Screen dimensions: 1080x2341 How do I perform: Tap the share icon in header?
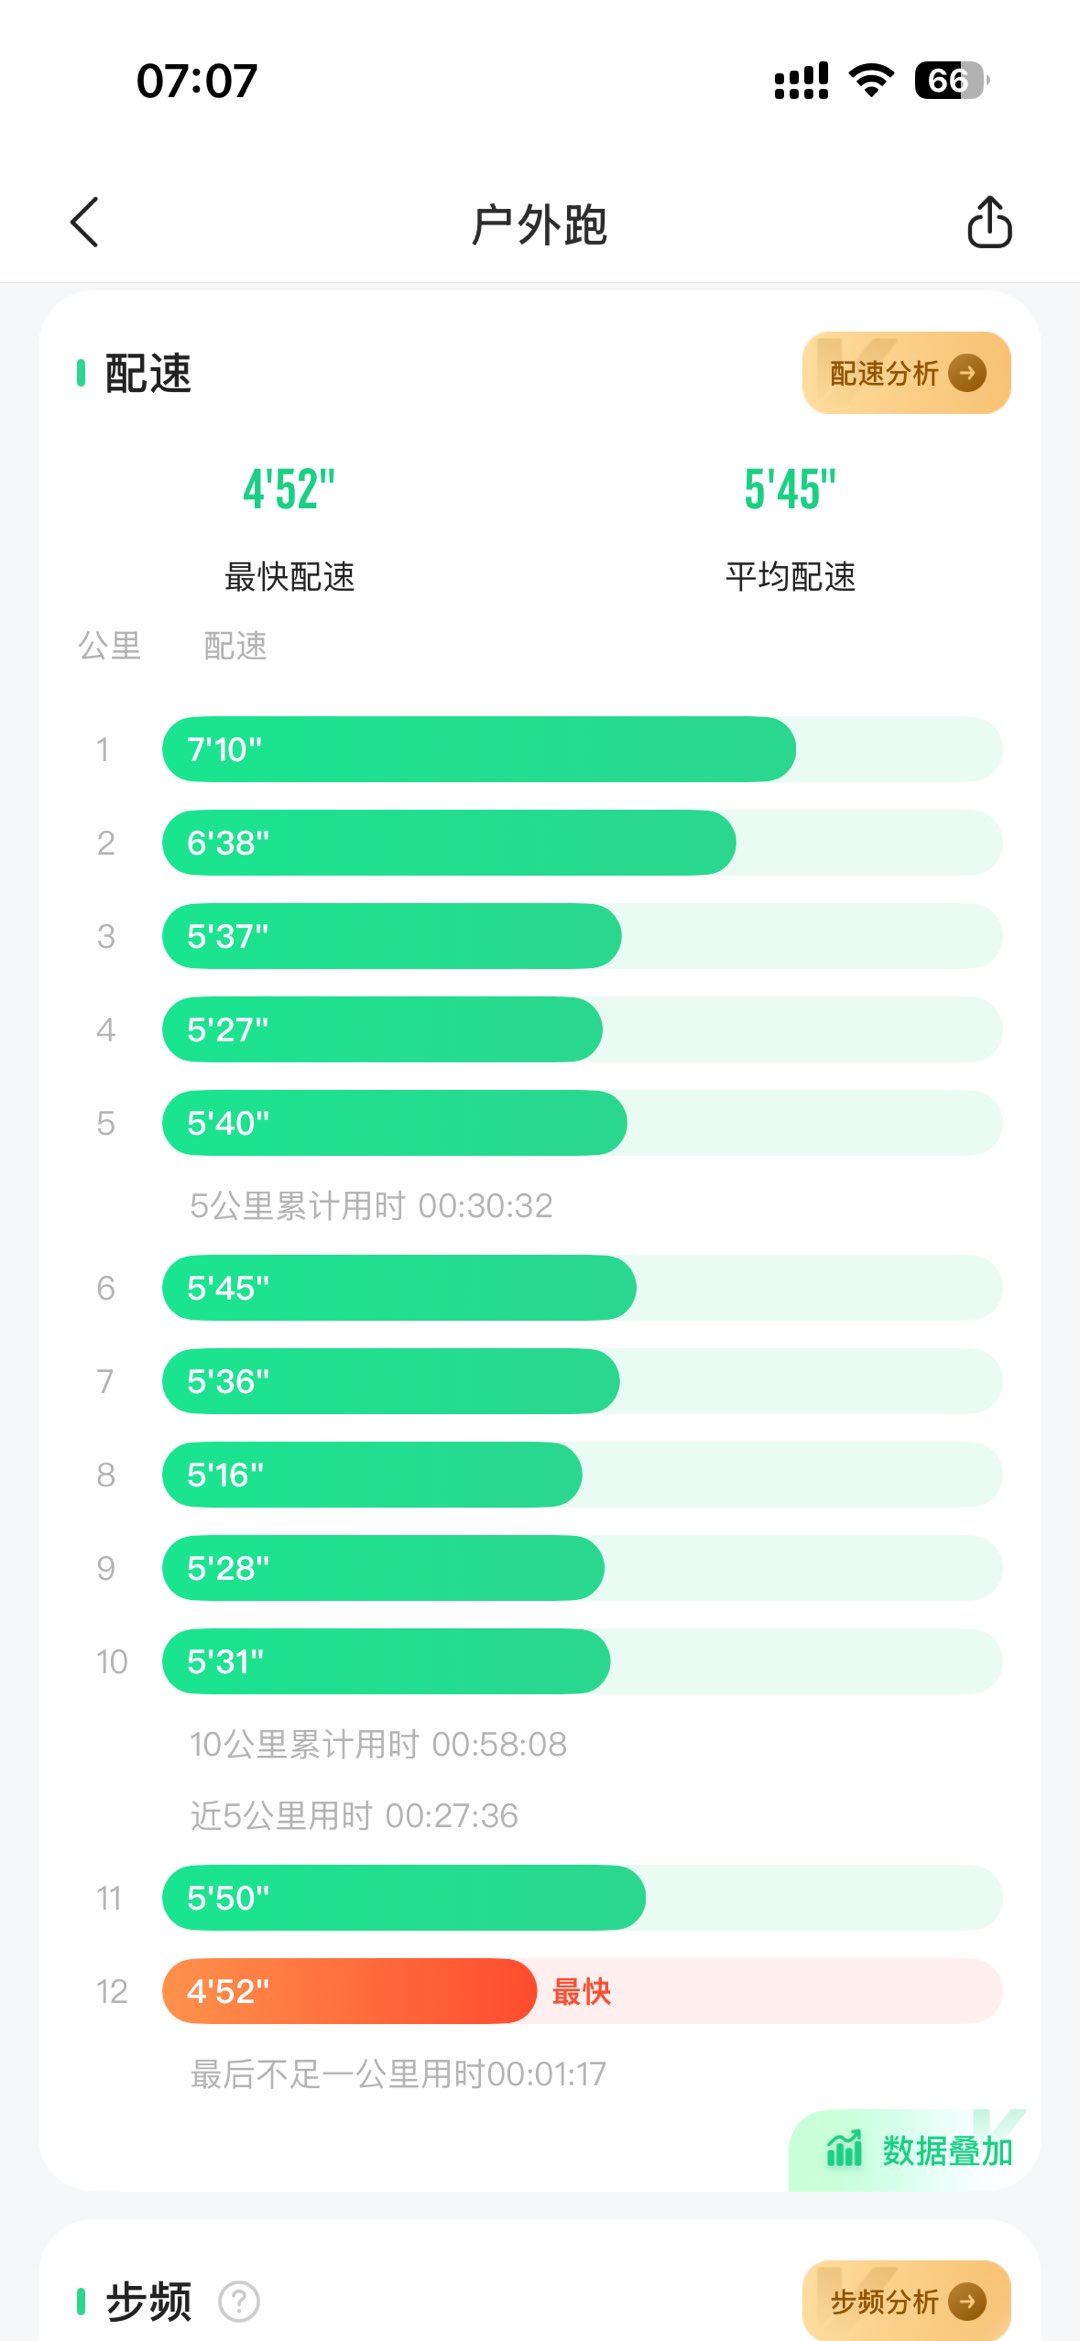(989, 221)
